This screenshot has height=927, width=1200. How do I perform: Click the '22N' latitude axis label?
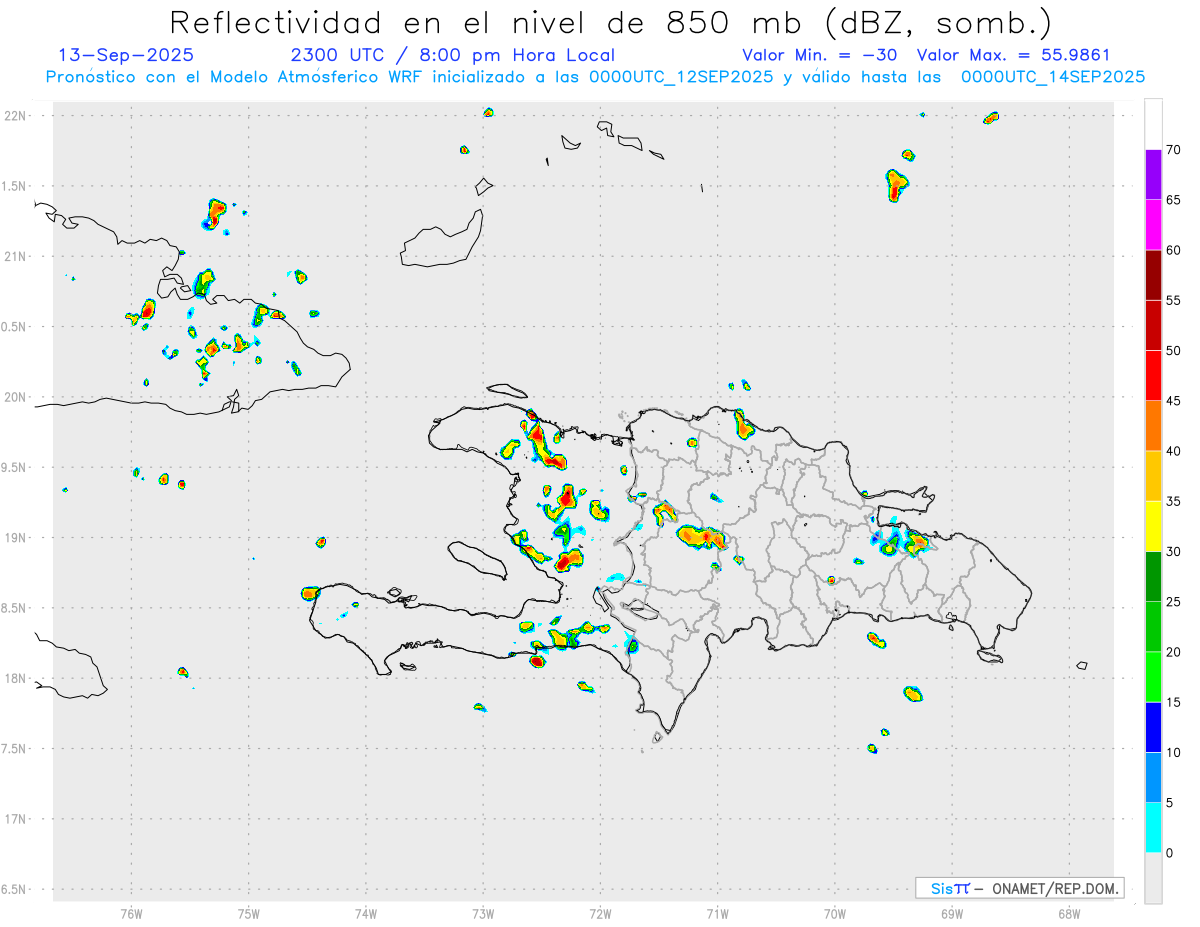[x=16, y=116]
